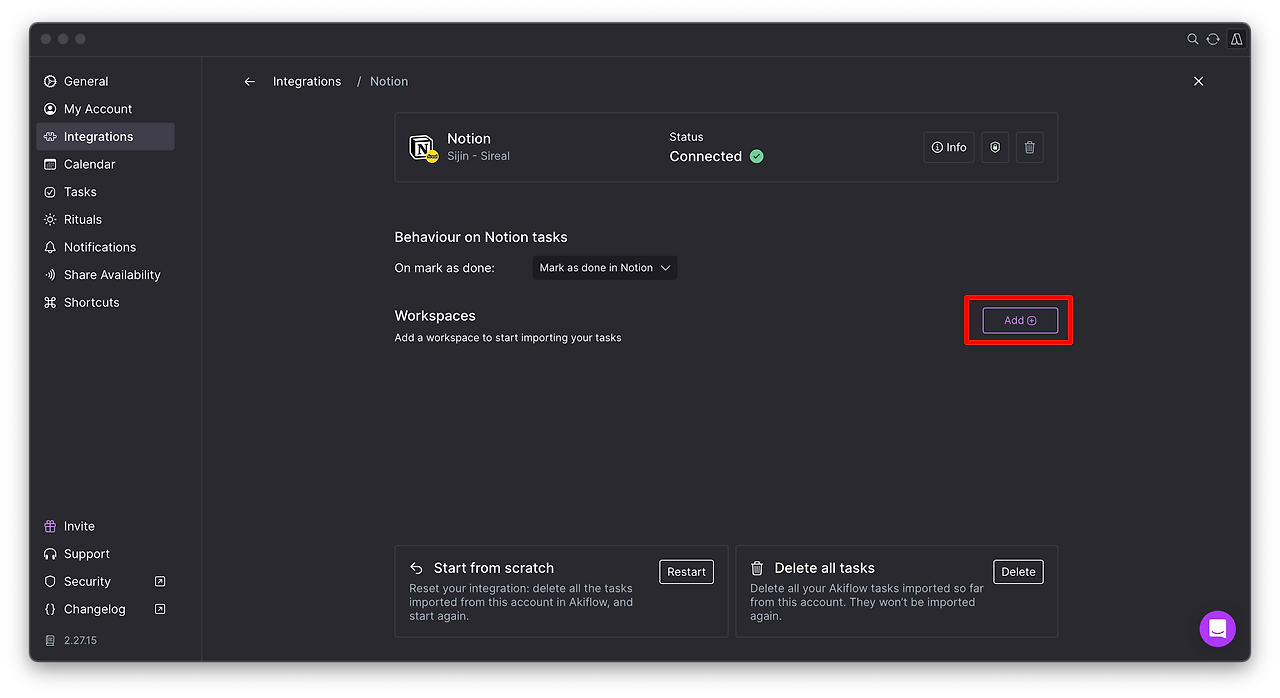This screenshot has height=698, width=1280.
Task: Click the sync refresh icon
Action: (1213, 39)
